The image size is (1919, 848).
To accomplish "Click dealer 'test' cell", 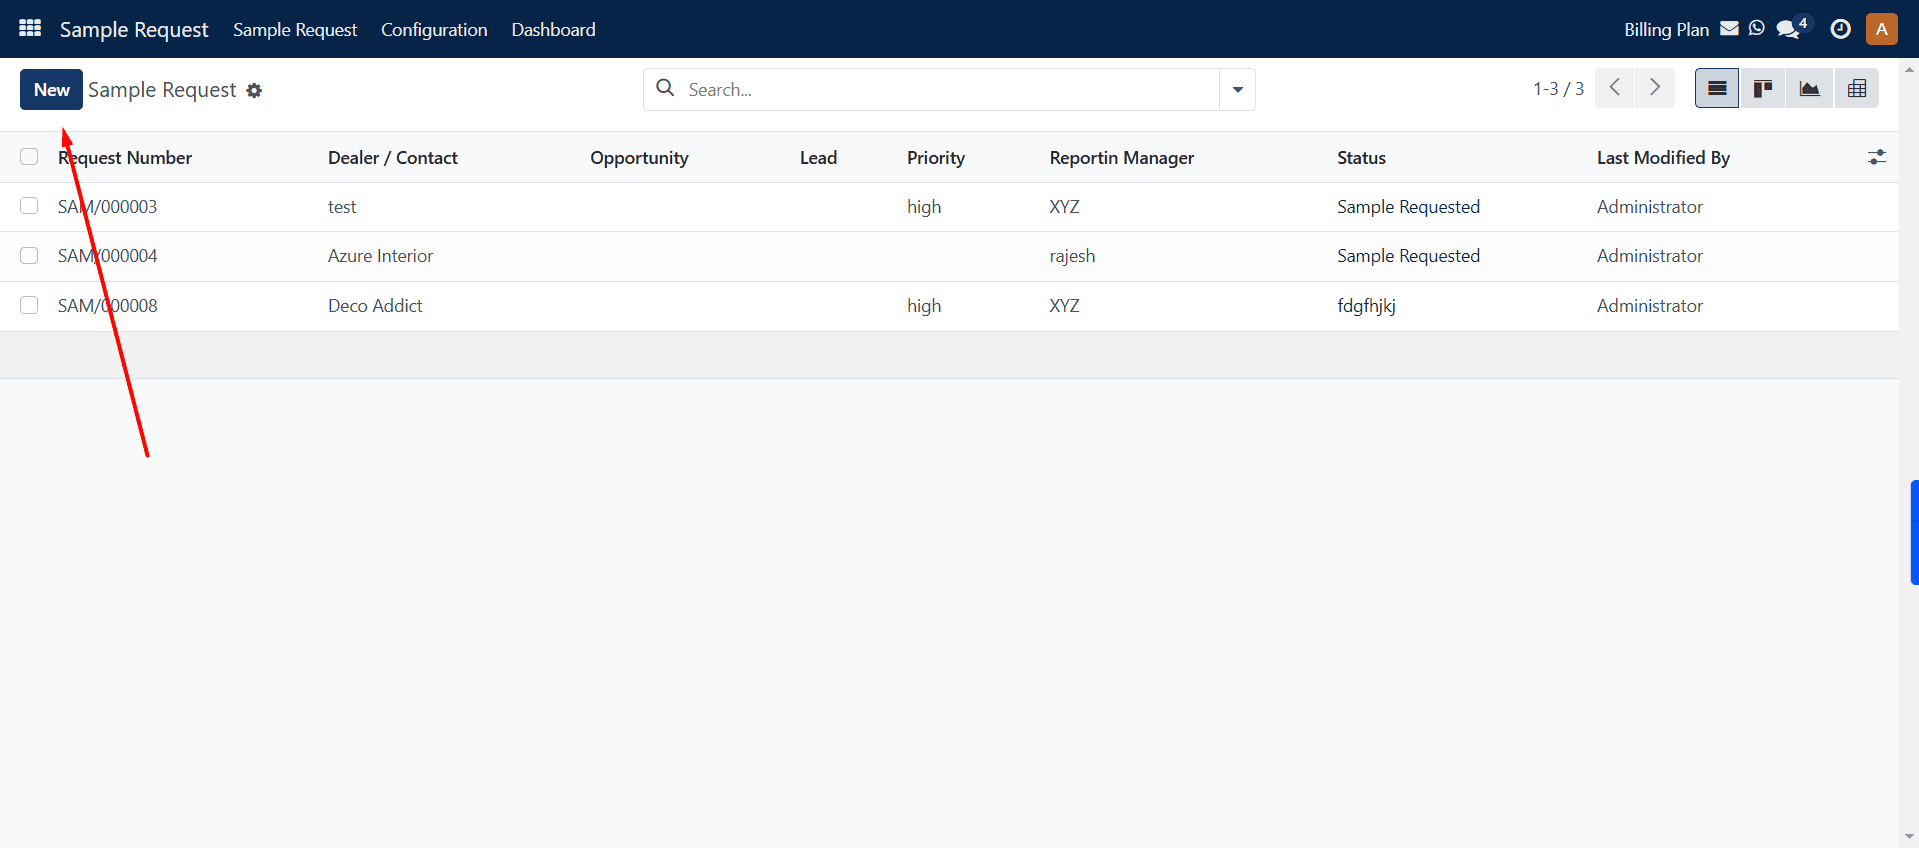I will point(342,206).
